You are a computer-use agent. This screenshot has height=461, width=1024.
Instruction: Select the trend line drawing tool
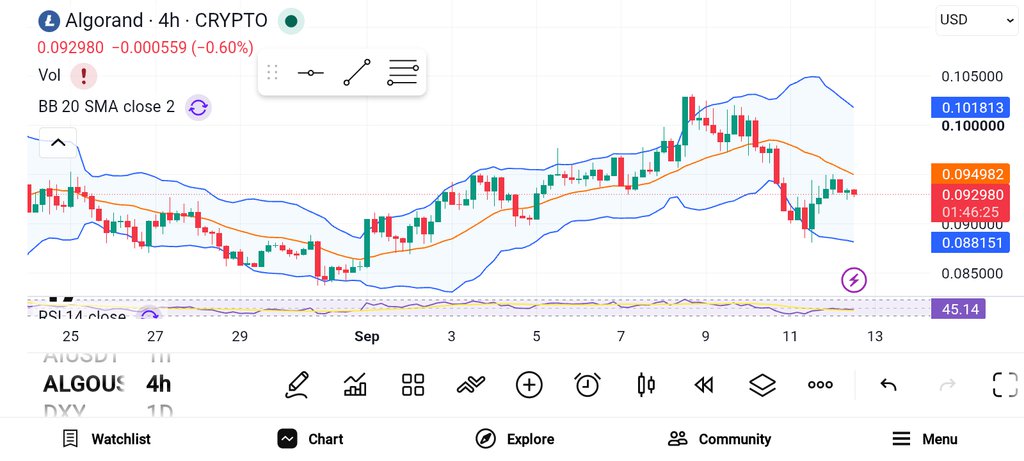[x=357, y=72]
